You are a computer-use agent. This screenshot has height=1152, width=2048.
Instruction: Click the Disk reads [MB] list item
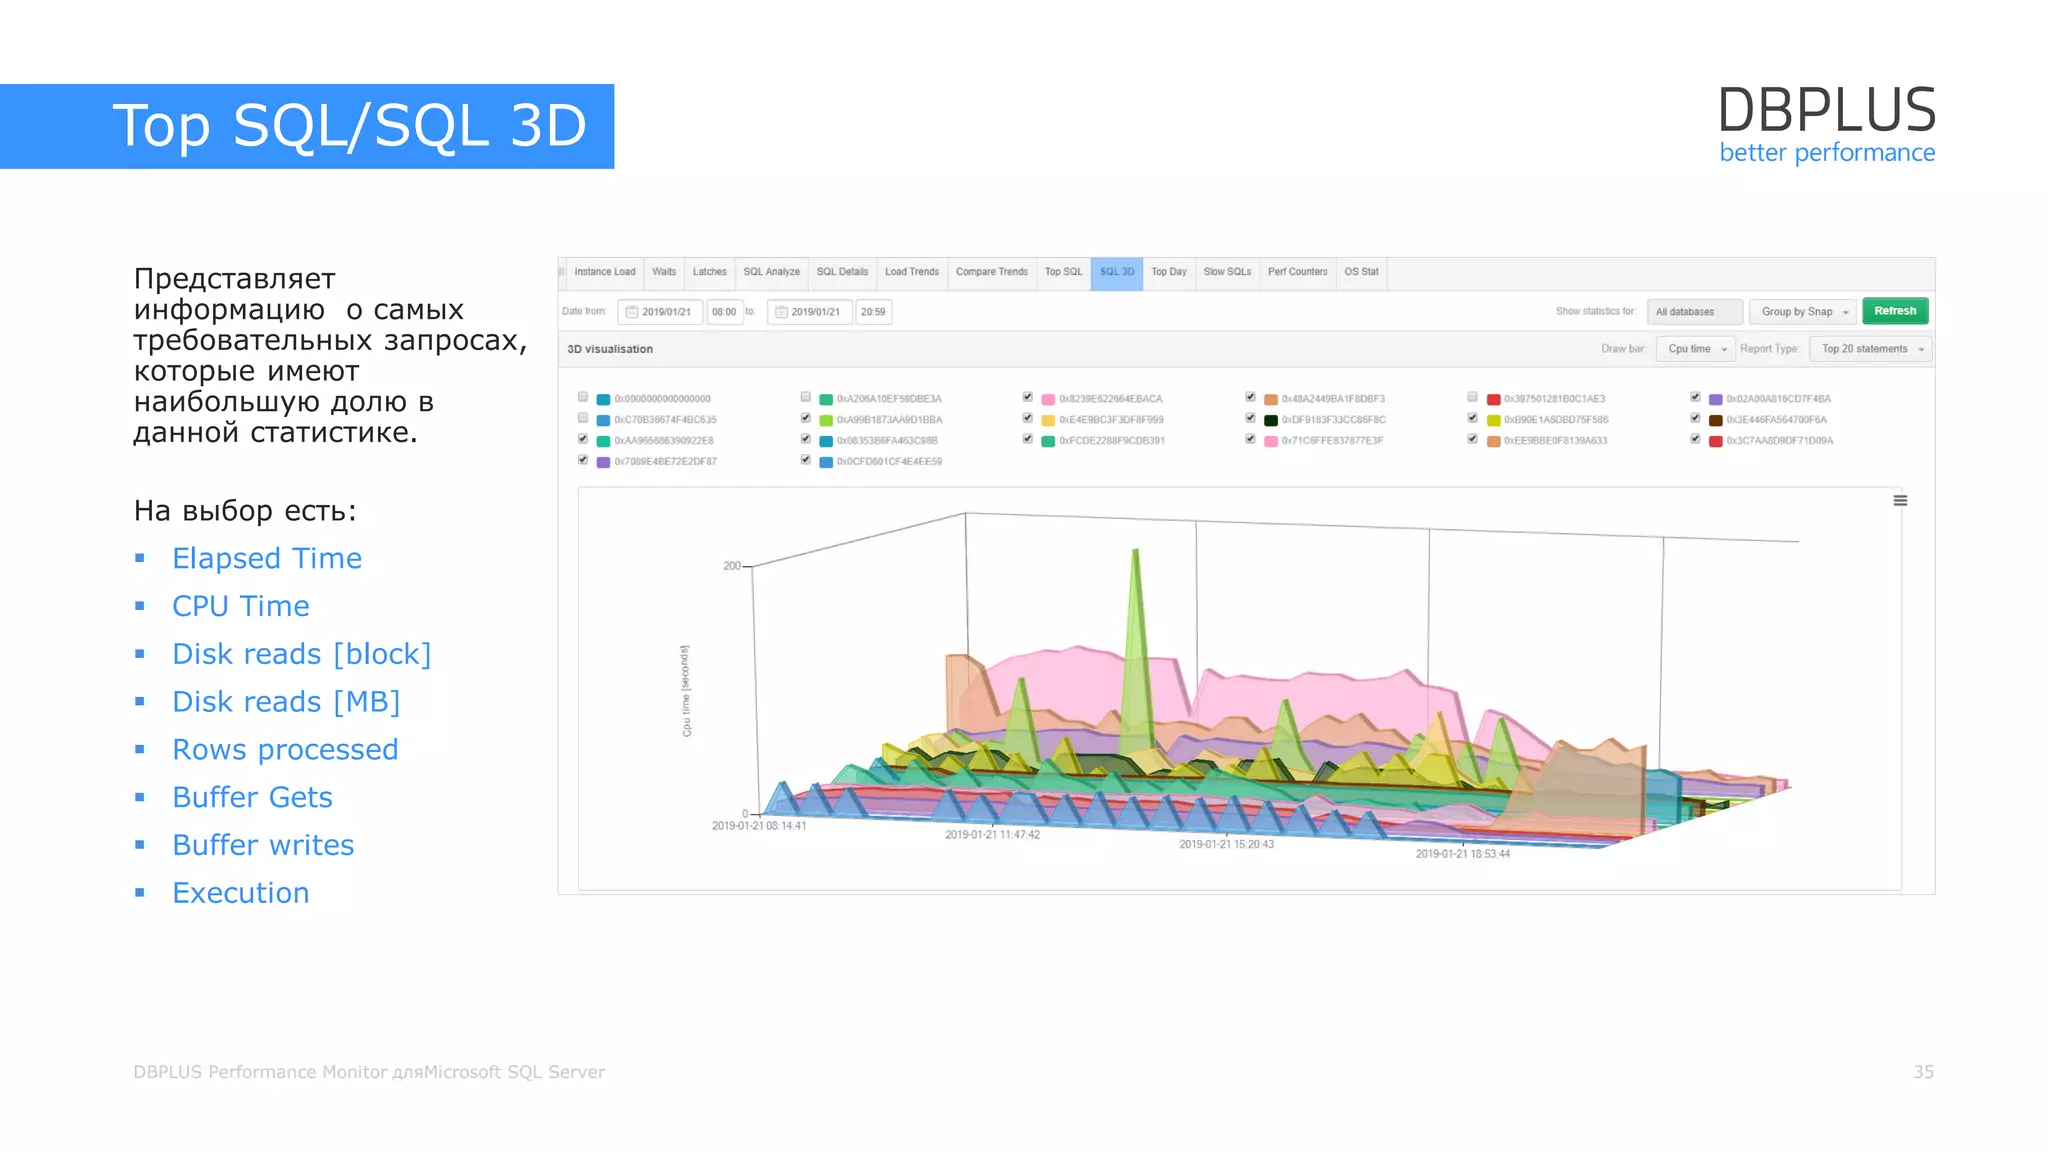click(286, 702)
